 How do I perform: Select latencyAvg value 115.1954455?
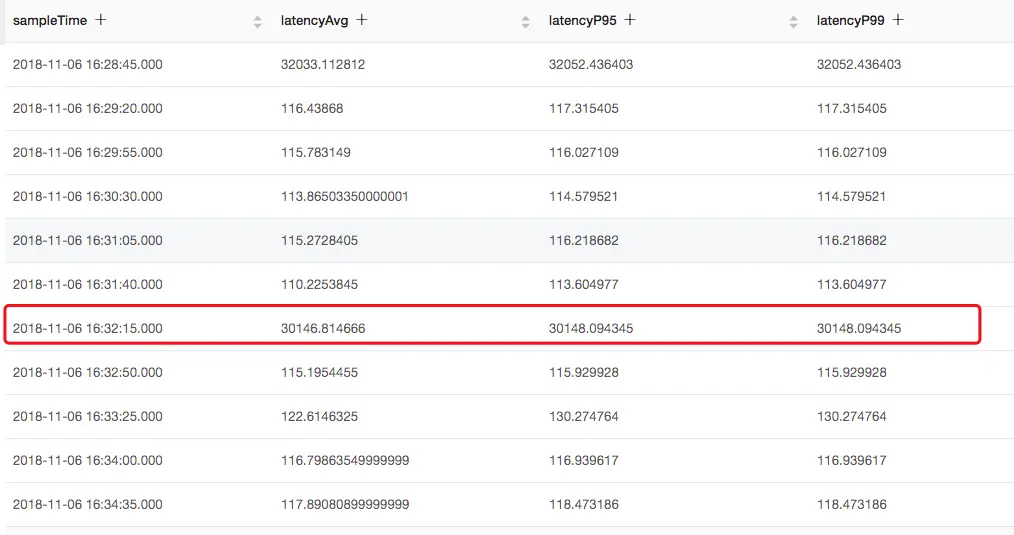(319, 373)
